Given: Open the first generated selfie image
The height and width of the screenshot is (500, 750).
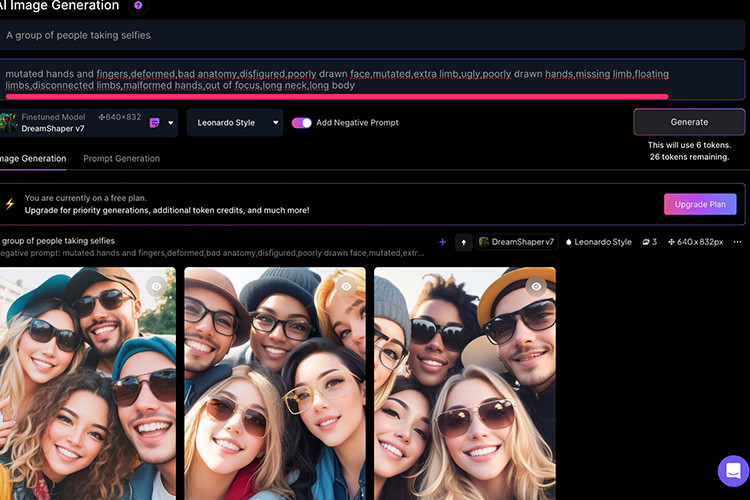Looking at the screenshot, I should pyautogui.click(x=88, y=384).
